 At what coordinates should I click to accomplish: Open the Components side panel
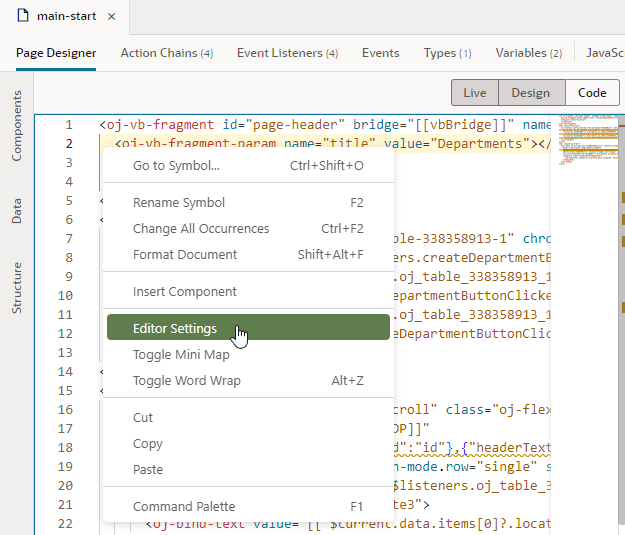[x=16, y=126]
